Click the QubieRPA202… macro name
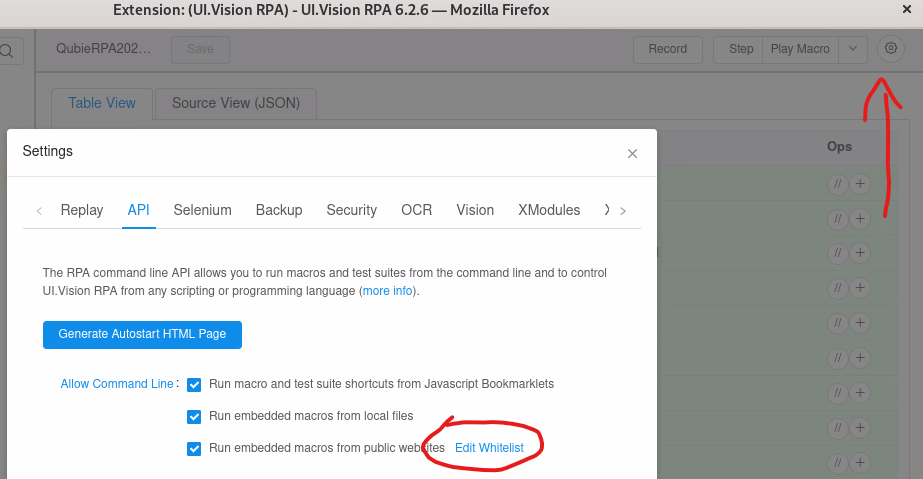 tap(104, 49)
